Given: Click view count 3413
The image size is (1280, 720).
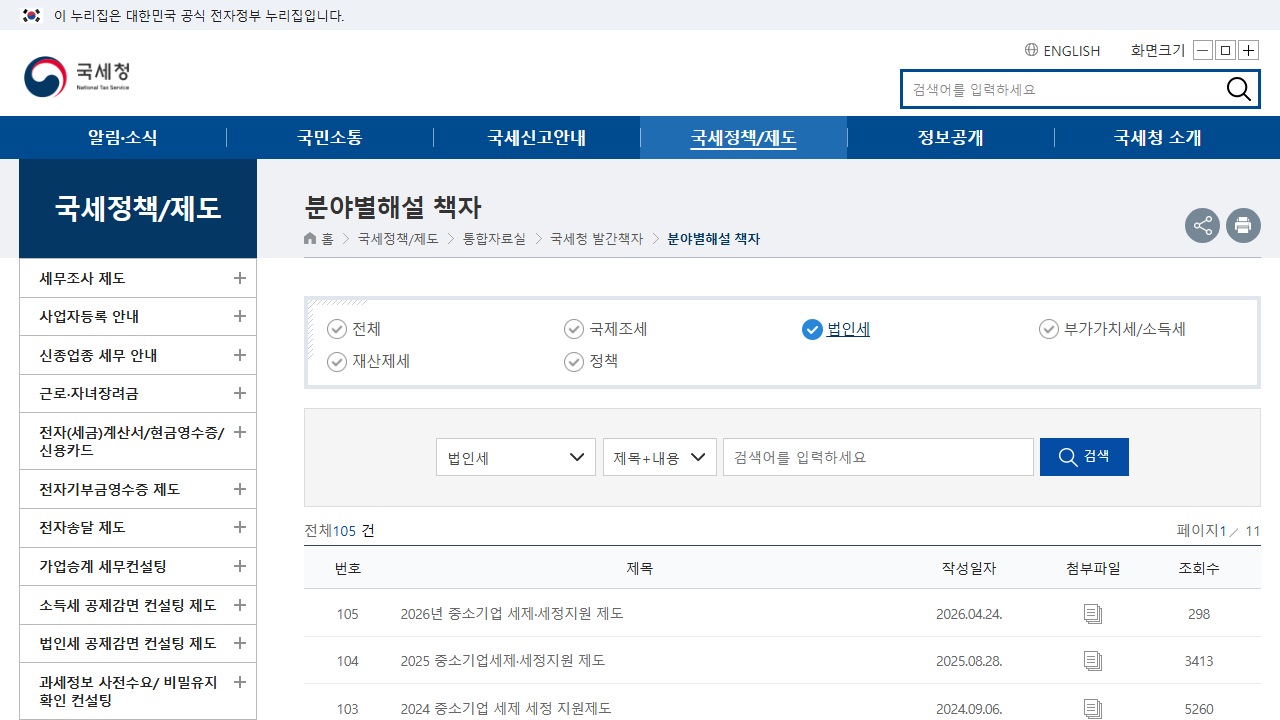Looking at the screenshot, I should [1199, 661].
